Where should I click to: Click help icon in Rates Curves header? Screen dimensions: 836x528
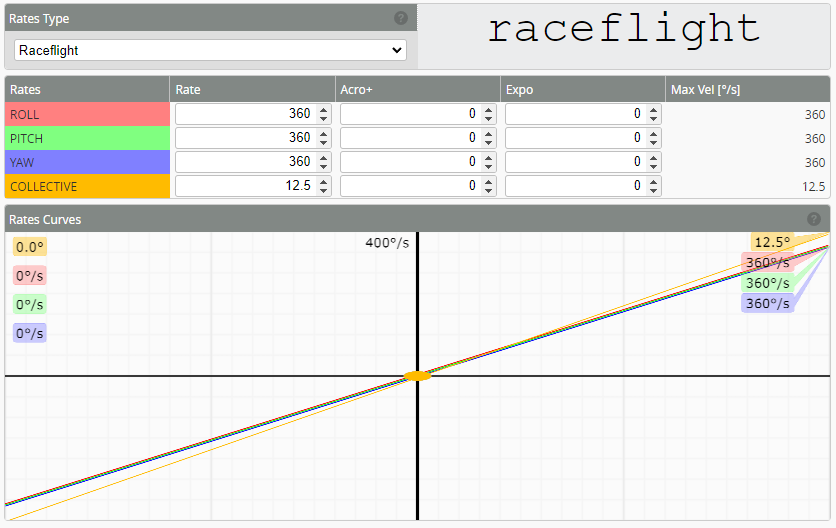tap(814, 219)
